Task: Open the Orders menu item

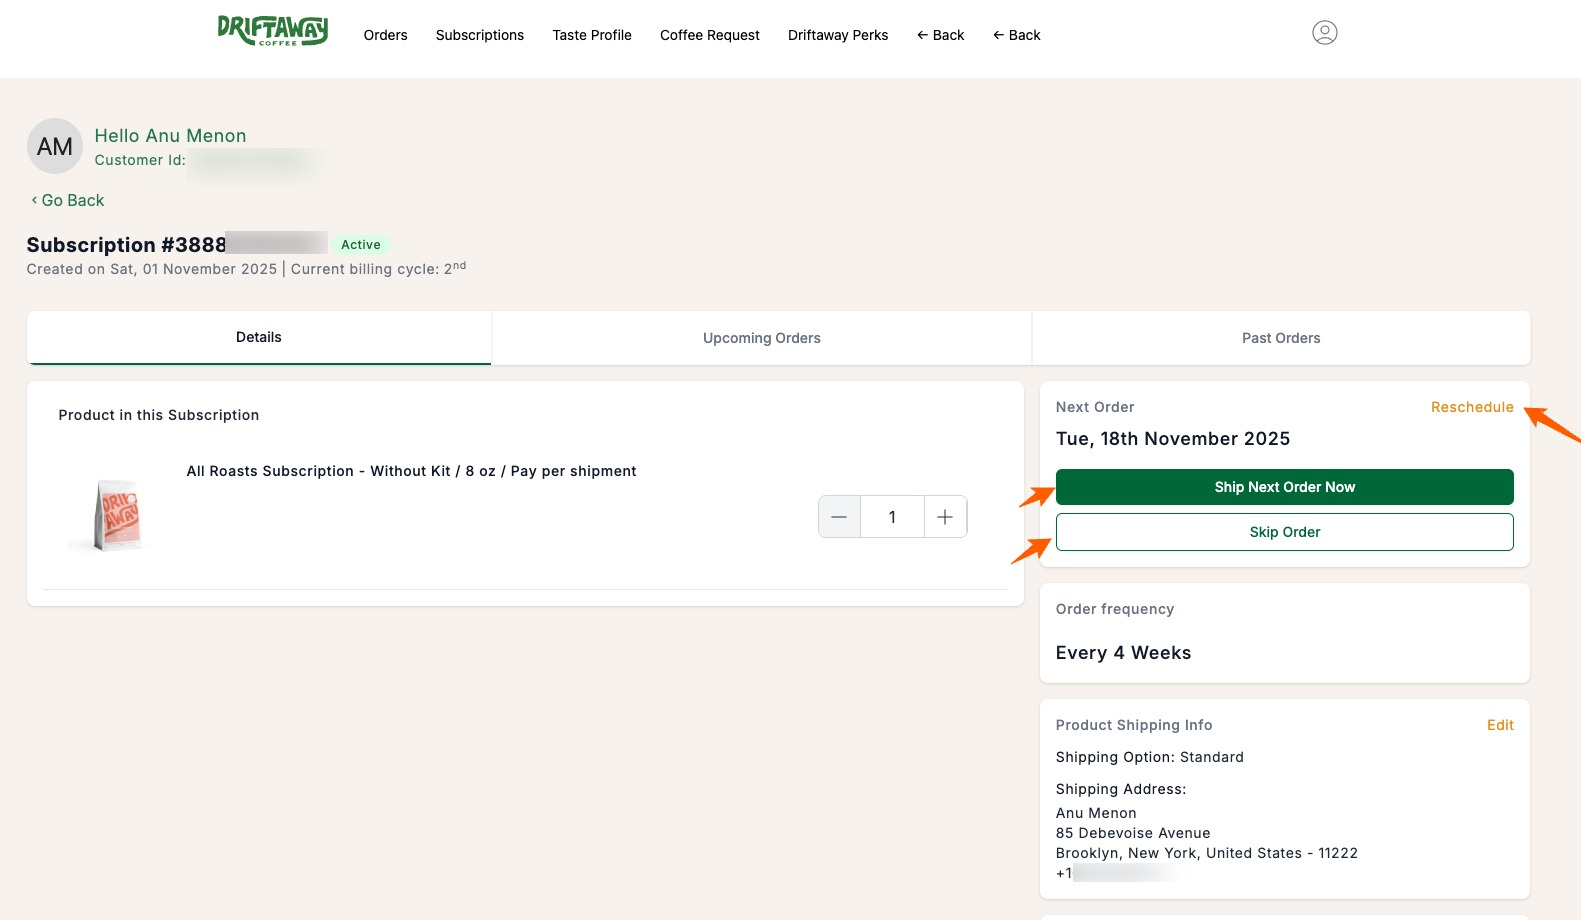Action: click(385, 35)
